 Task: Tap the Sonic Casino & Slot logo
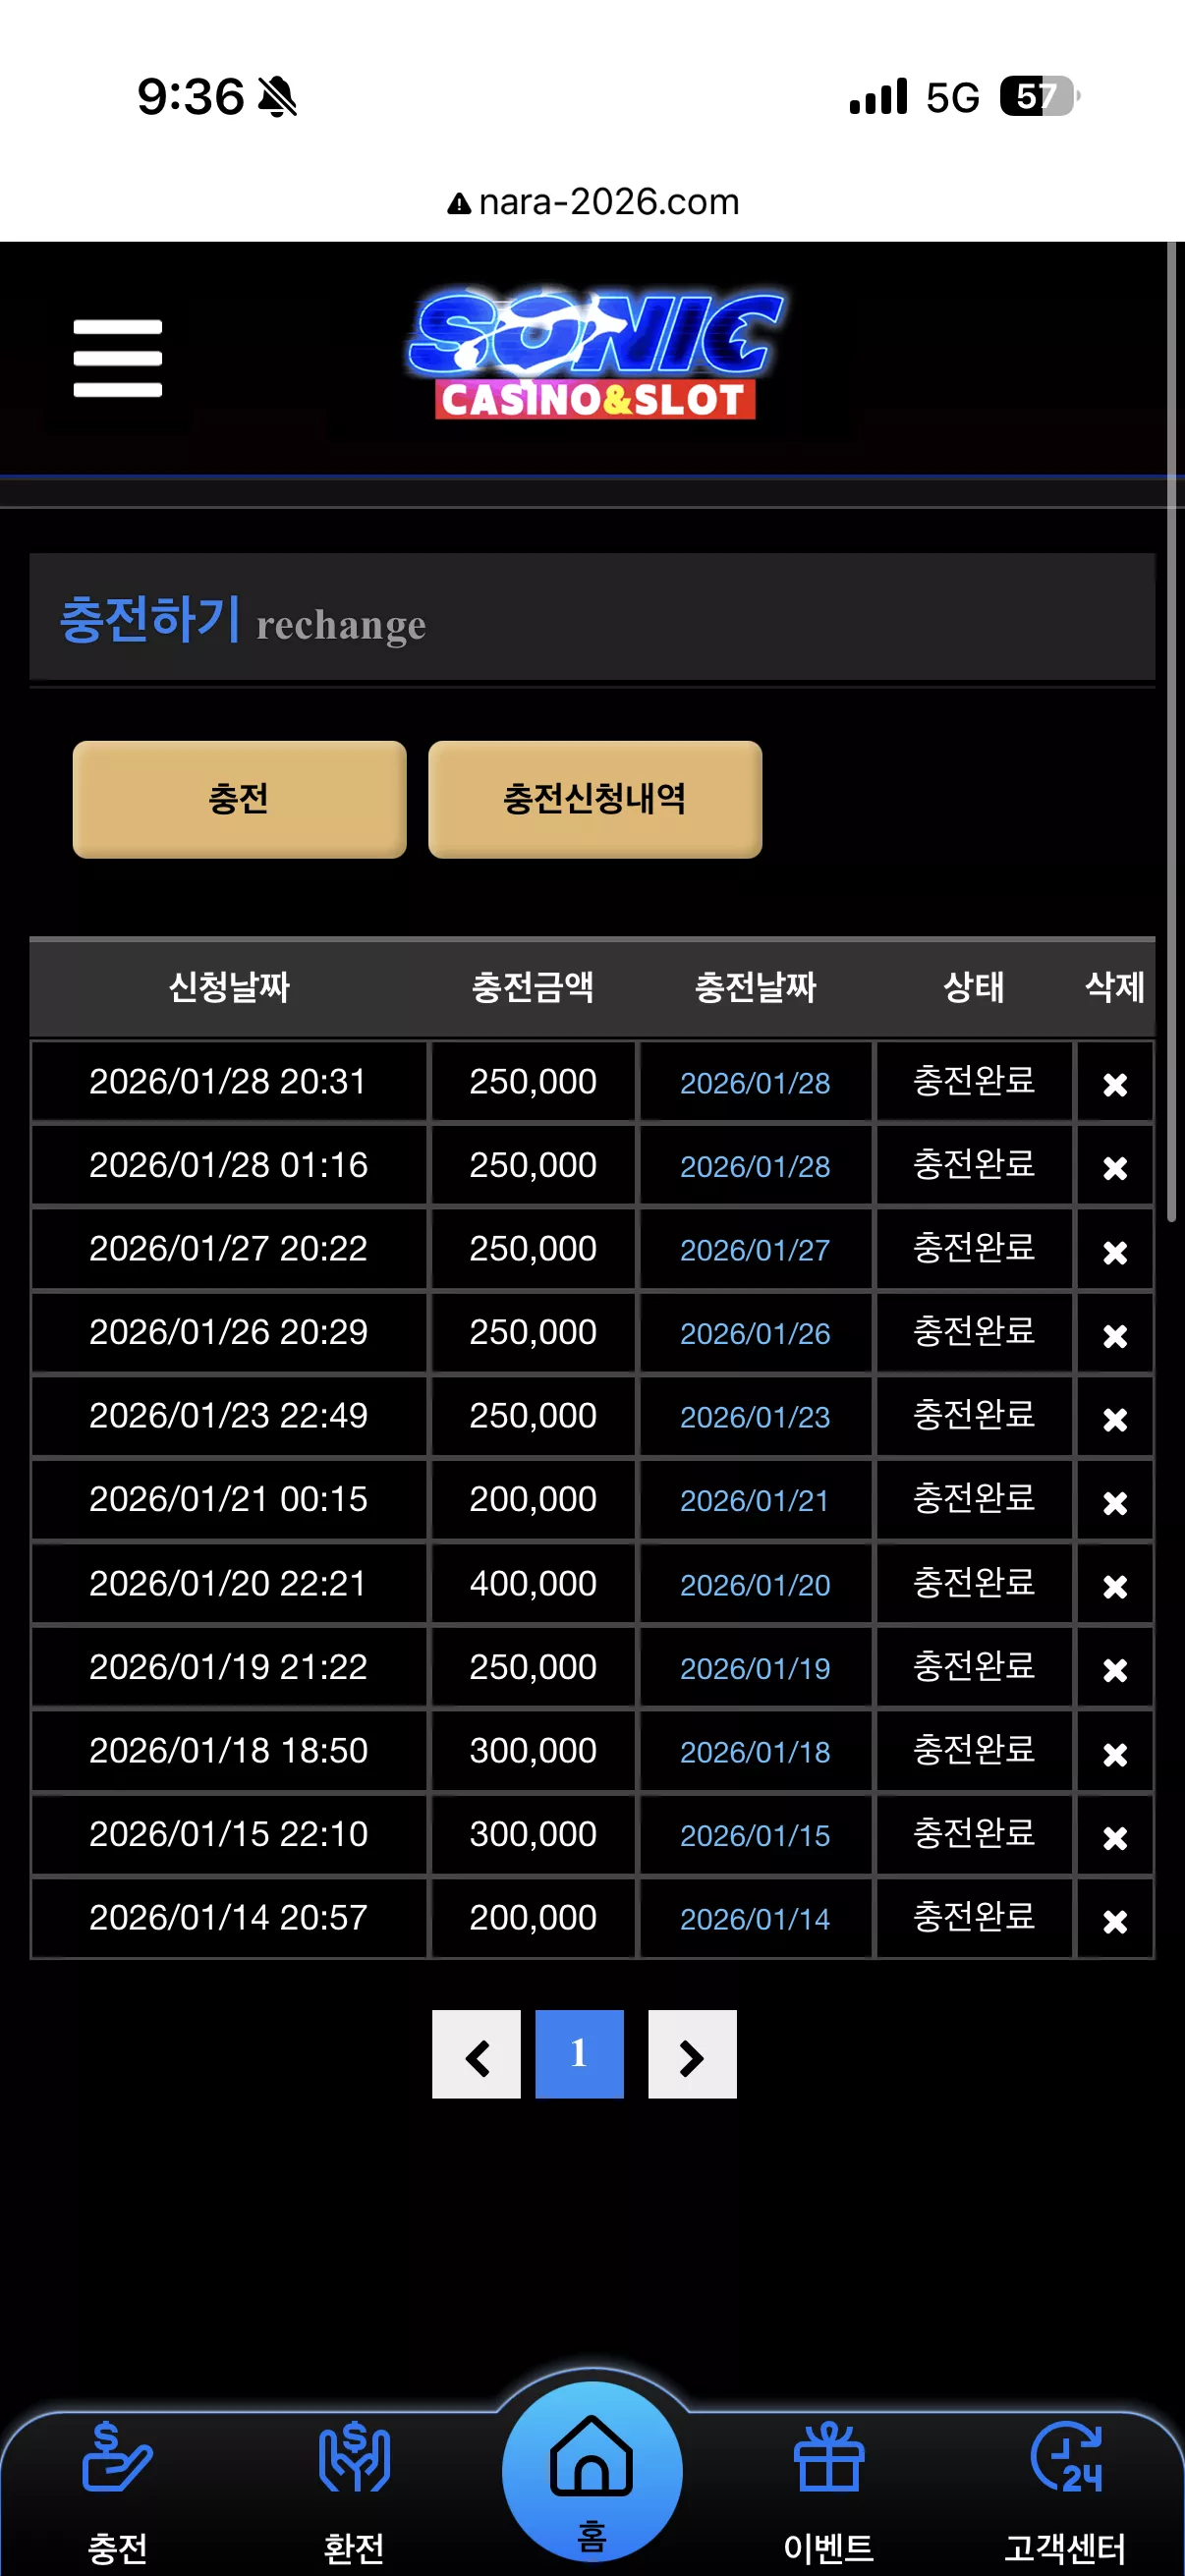pos(595,353)
